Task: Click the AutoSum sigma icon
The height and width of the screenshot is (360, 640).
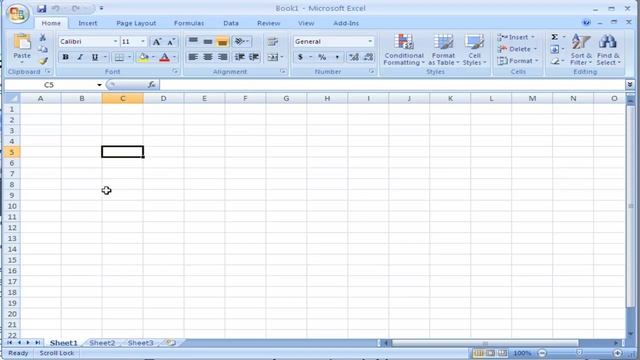Action: [555, 37]
